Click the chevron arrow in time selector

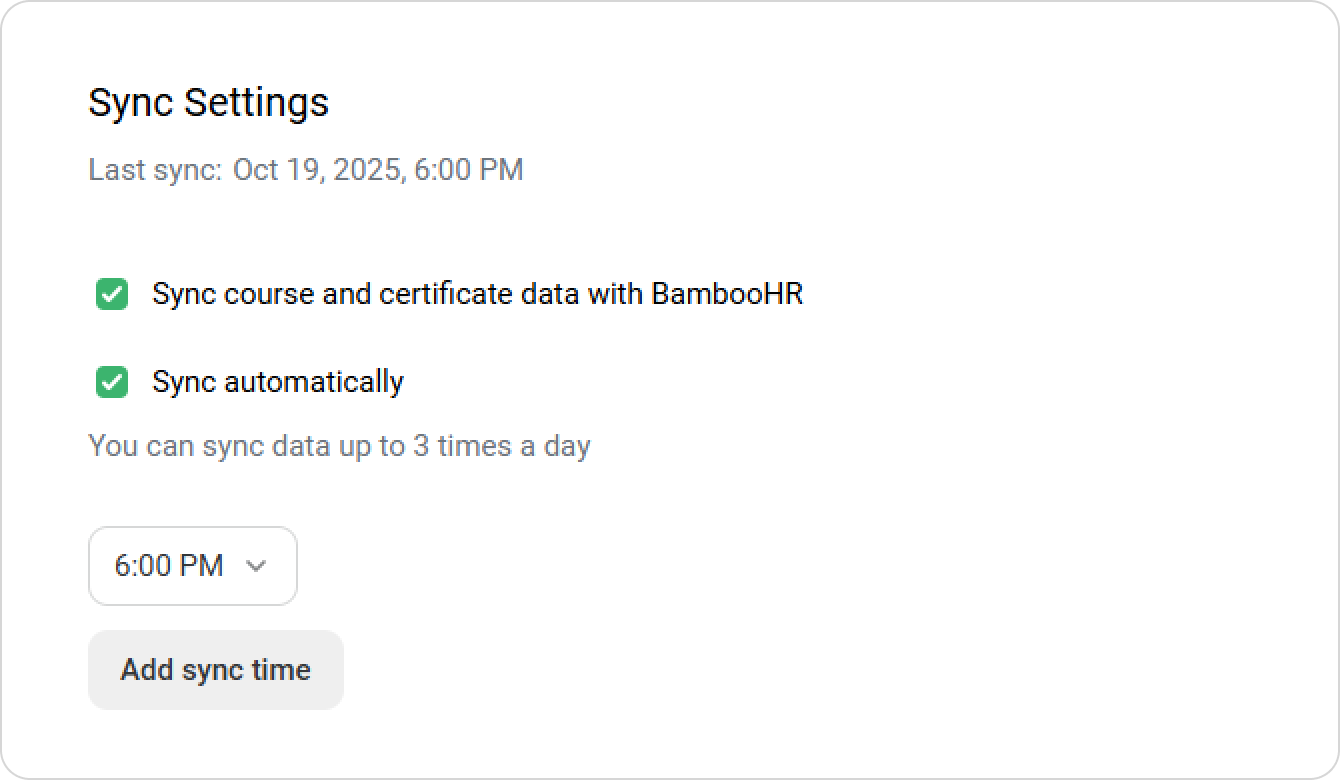(256, 566)
